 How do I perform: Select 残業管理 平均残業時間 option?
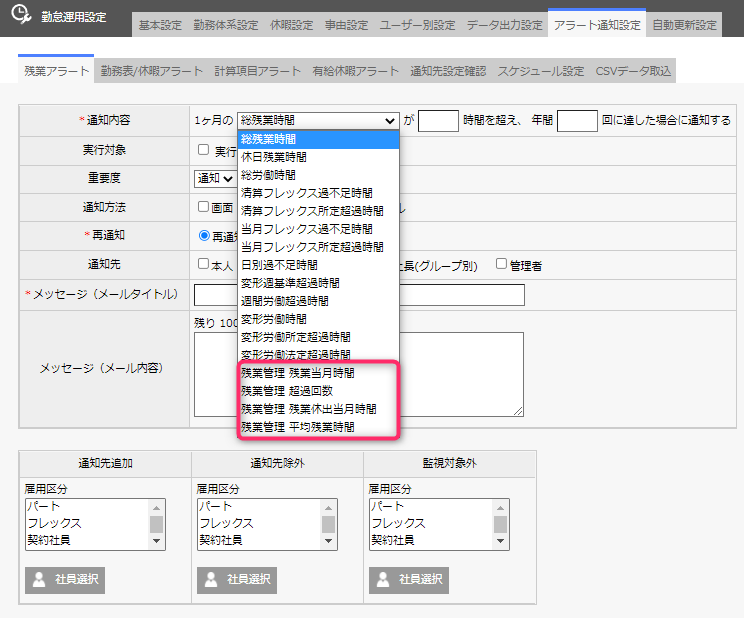coord(318,427)
